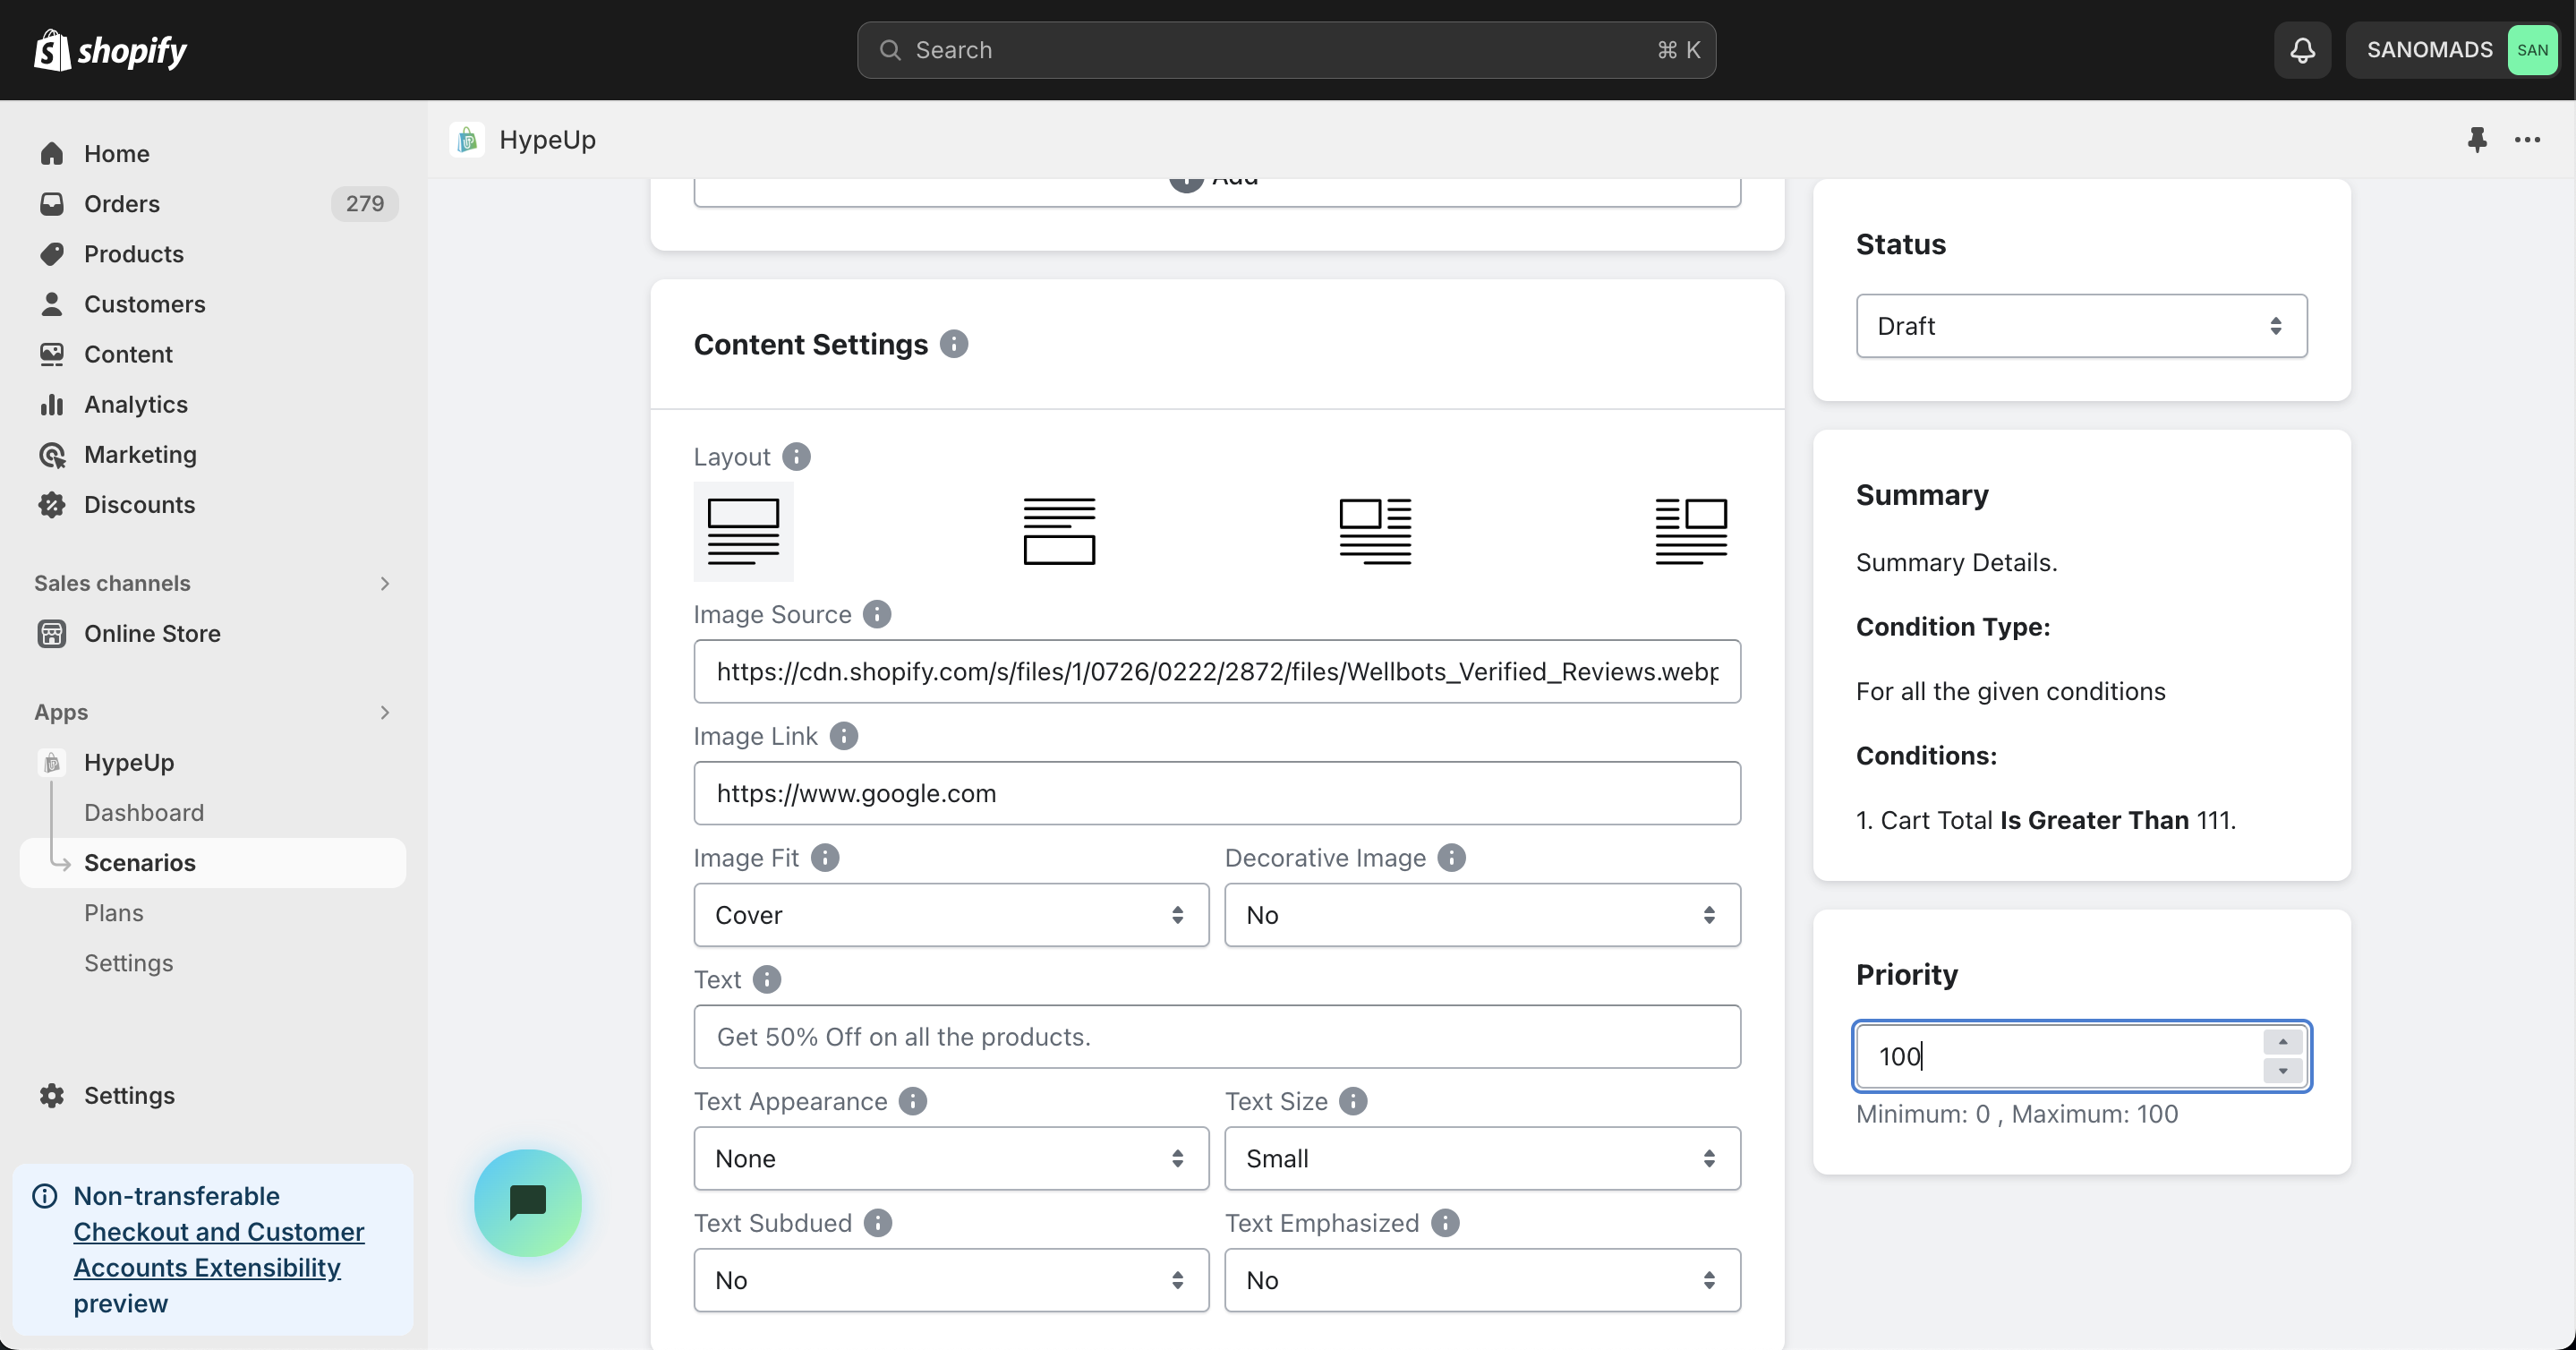Select the text-above-image layout option
2576x1350 pixels.
[1059, 531]
